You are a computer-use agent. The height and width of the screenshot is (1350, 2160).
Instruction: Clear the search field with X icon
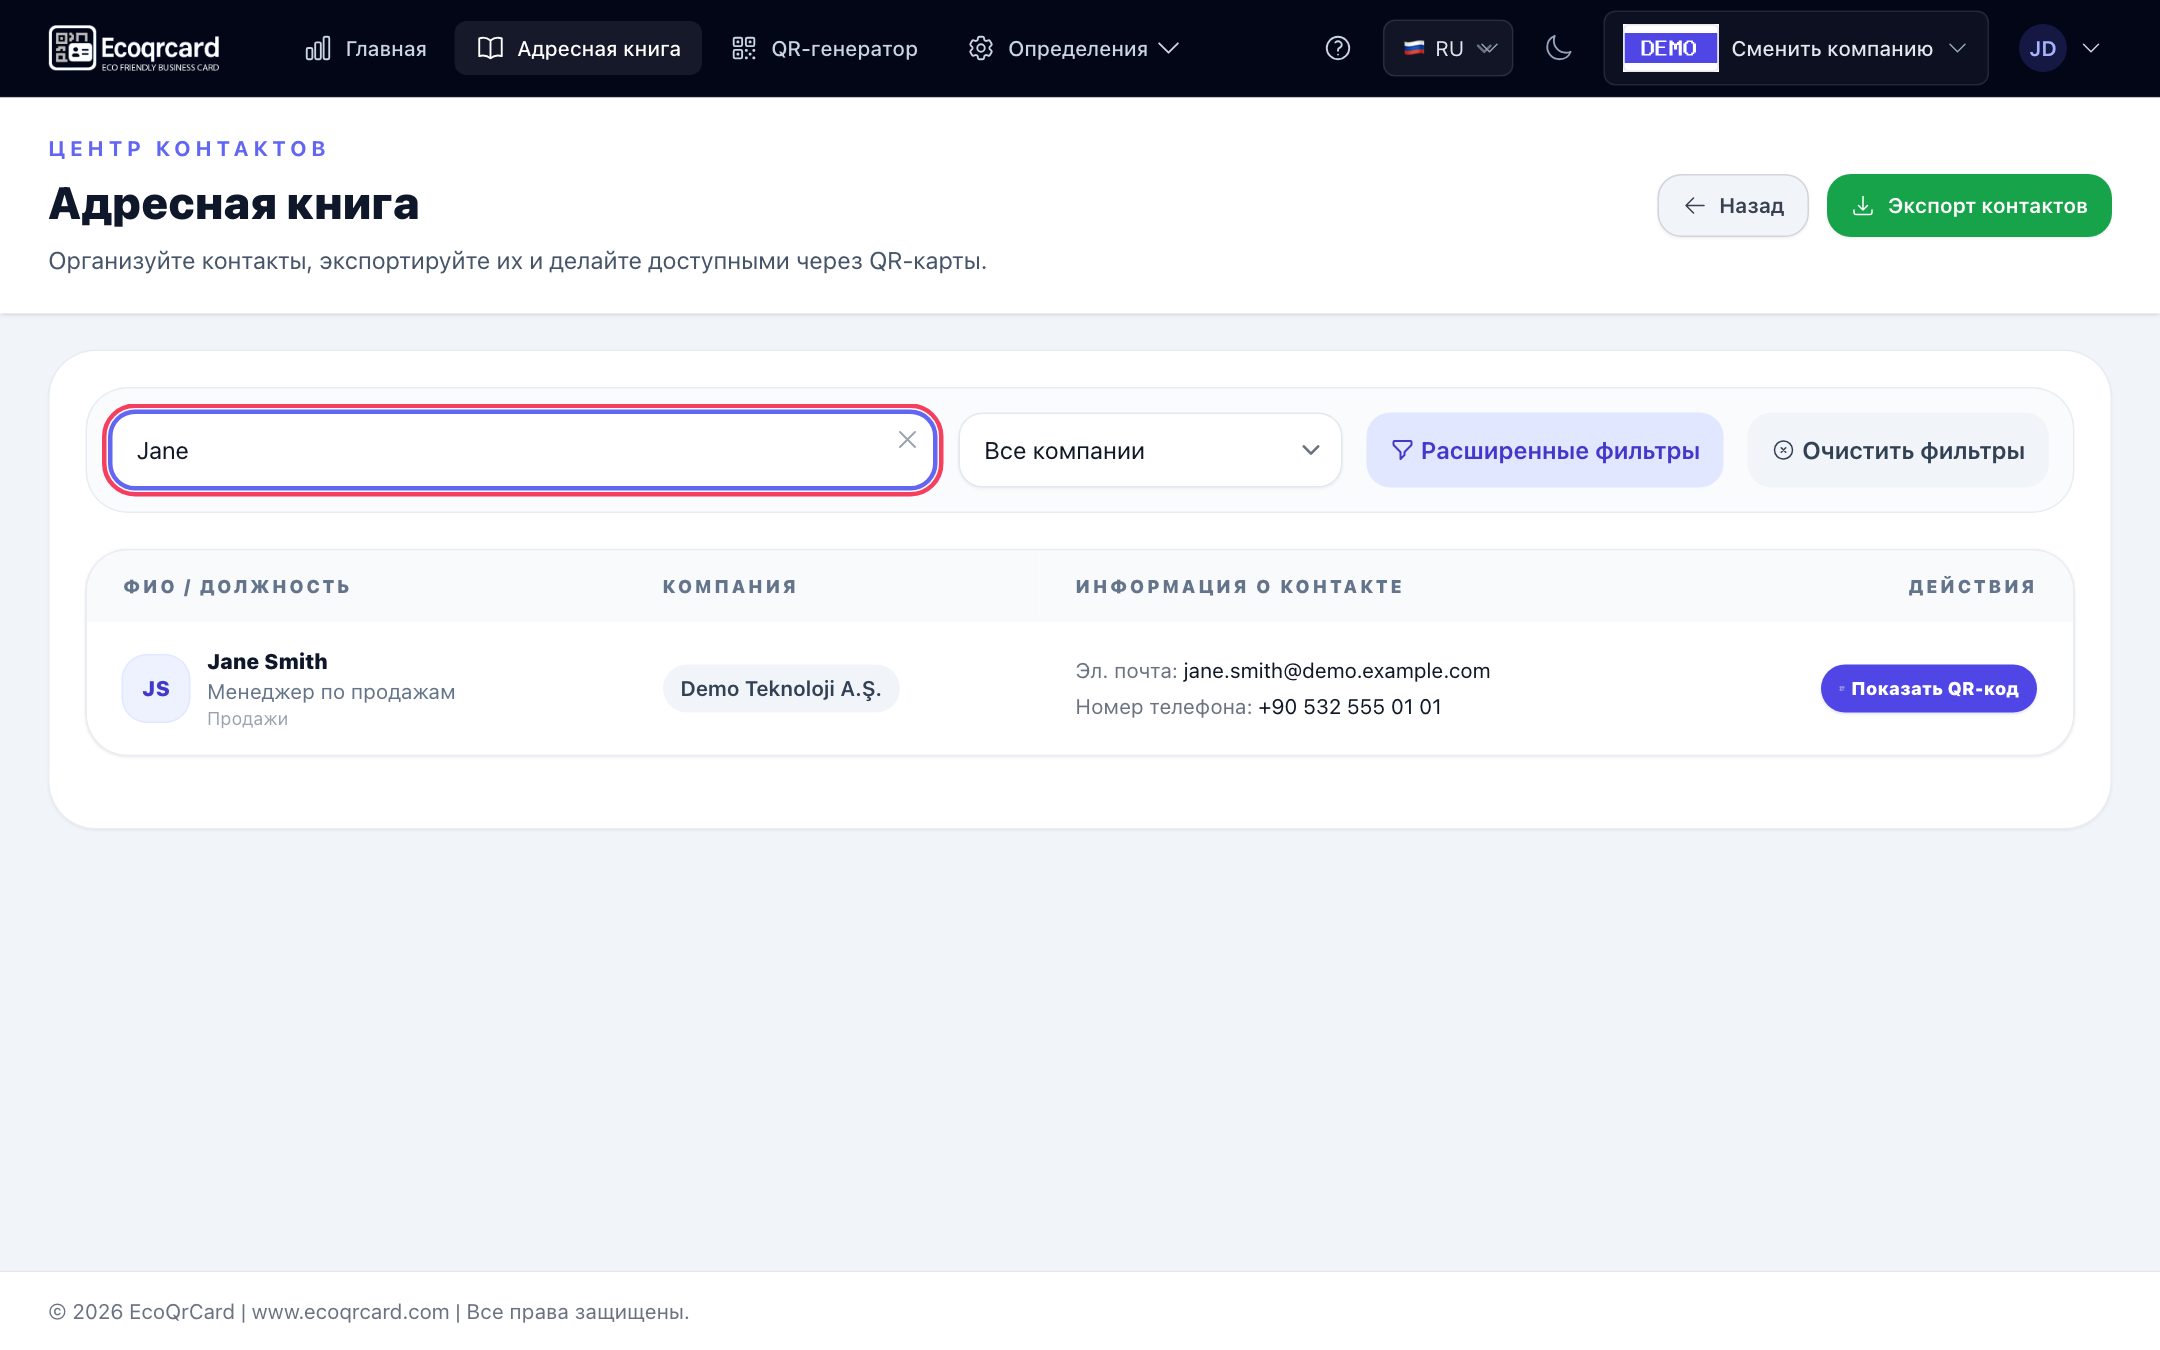(x=907, y=440)
